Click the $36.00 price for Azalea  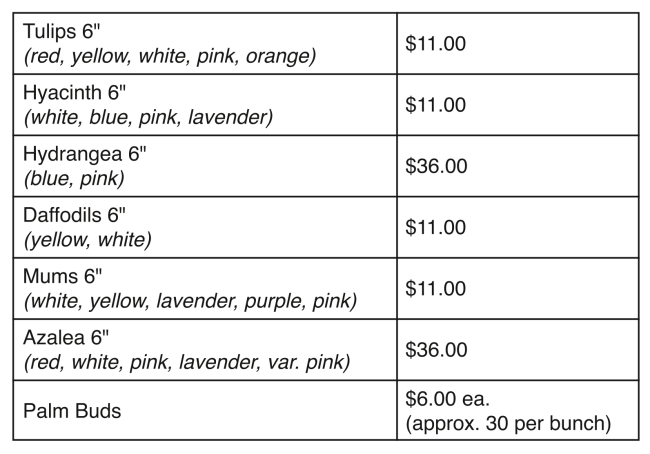436,350
